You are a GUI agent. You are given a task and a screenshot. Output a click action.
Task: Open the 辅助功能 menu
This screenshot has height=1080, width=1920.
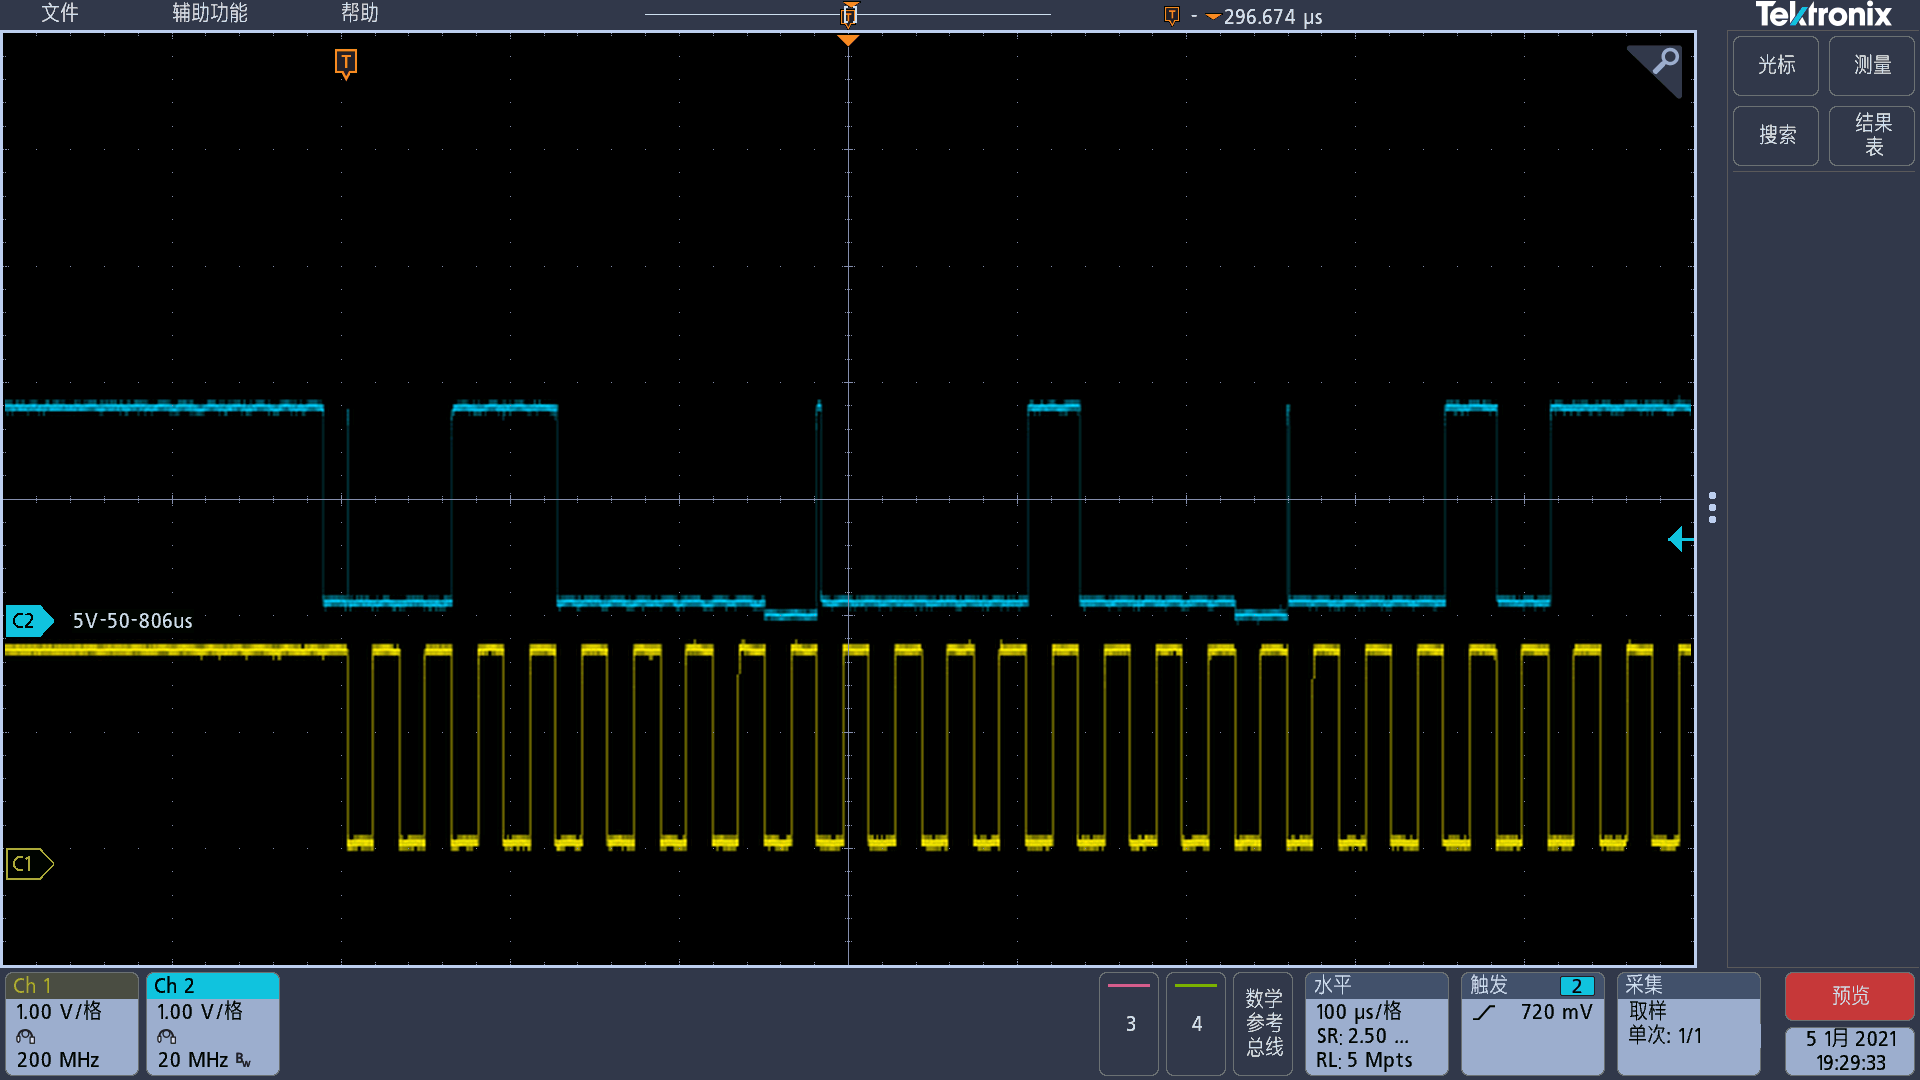tap(209, 13)
